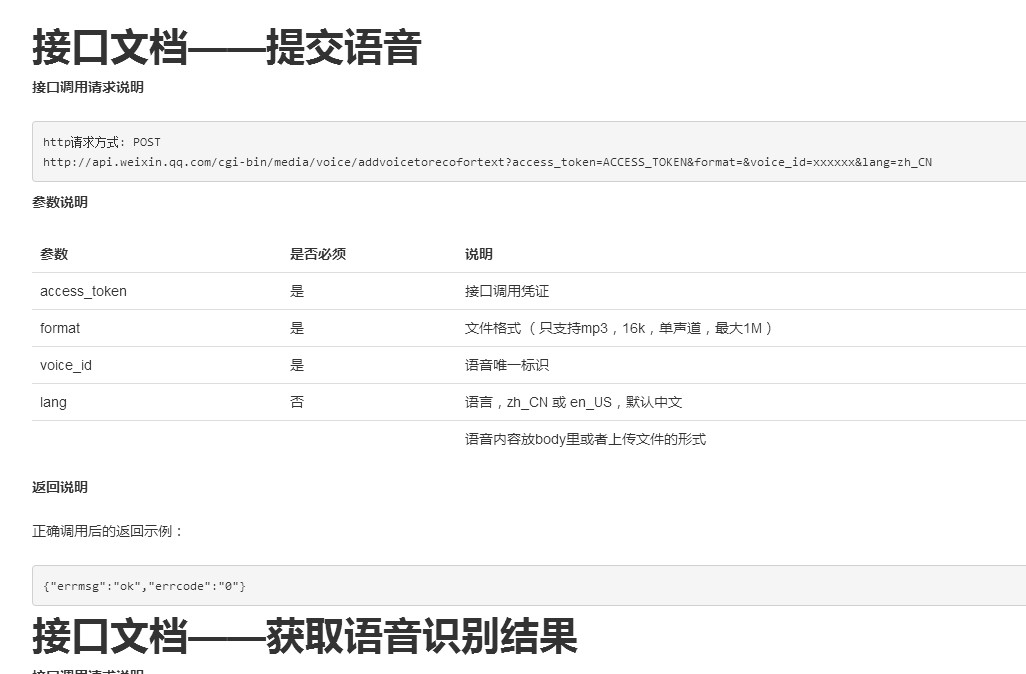
Task: Click the 否 value in the lang row
Action: 297,402
